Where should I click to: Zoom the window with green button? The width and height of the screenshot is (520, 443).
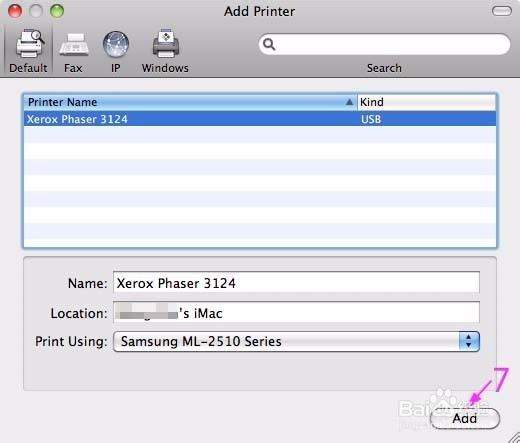[x=57, y=11]
